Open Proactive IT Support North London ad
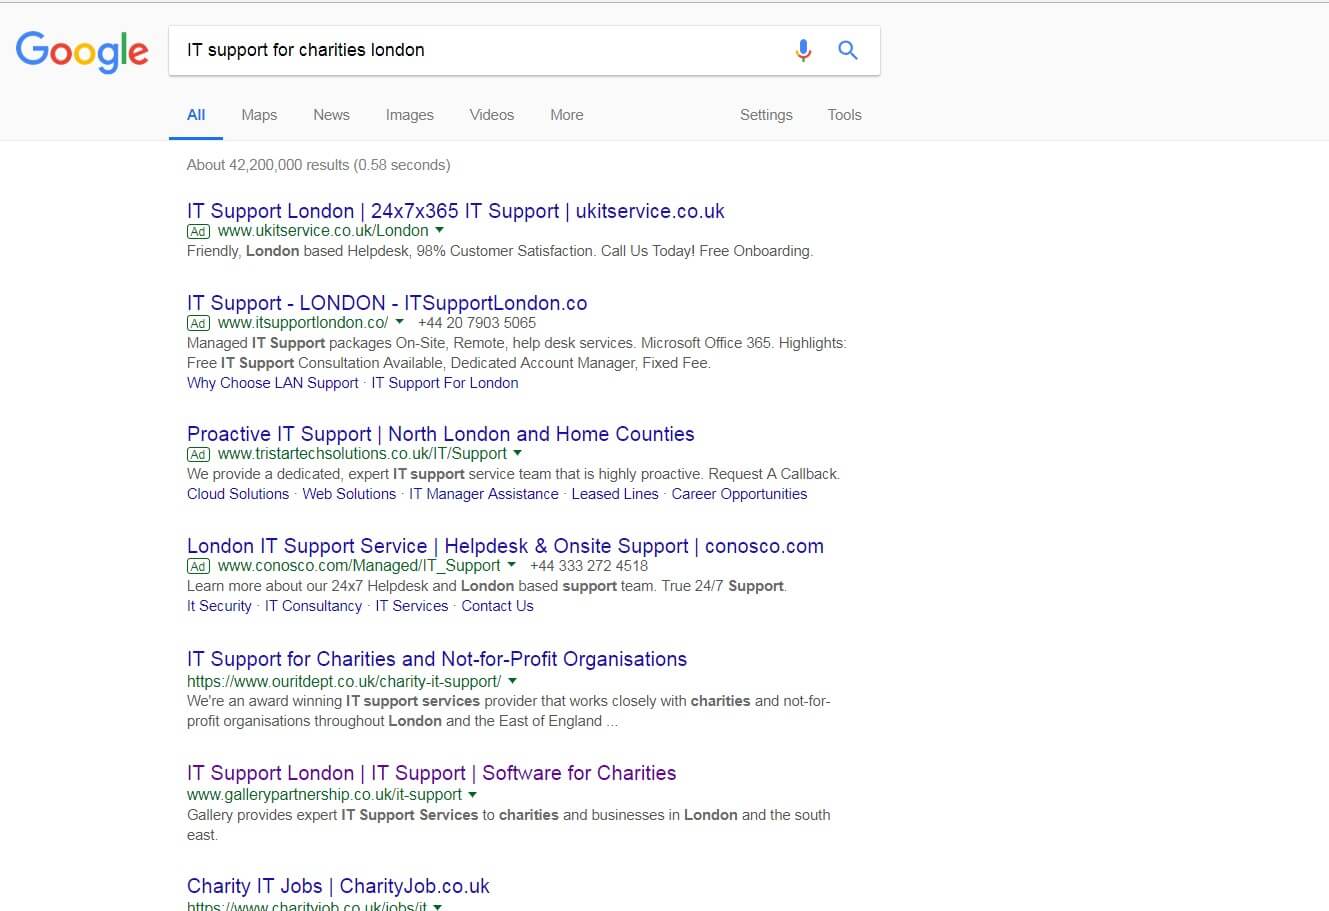This screenshot has height=911, width=1329. coord(441,434)
